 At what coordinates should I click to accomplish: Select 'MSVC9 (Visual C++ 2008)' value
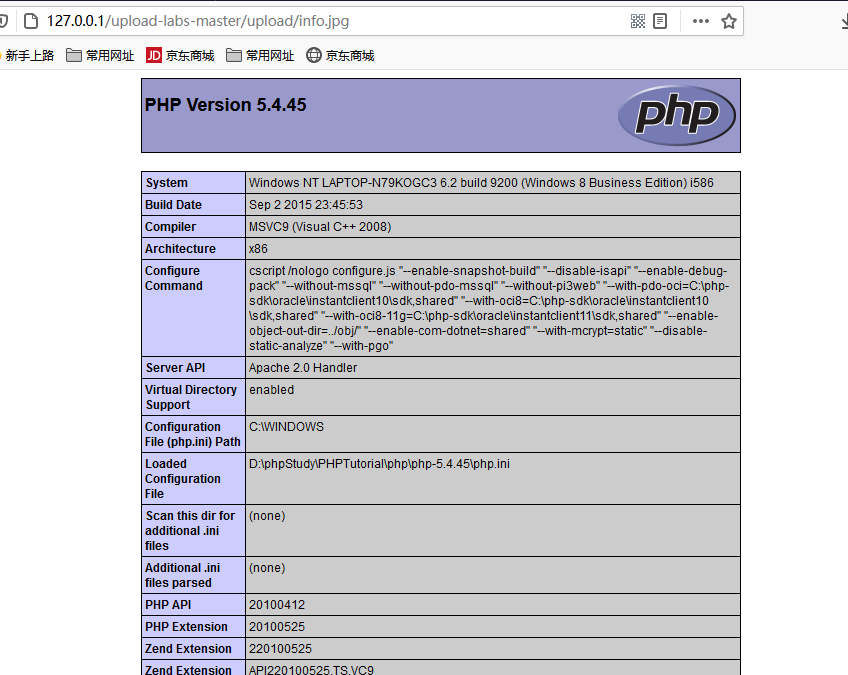320,227
